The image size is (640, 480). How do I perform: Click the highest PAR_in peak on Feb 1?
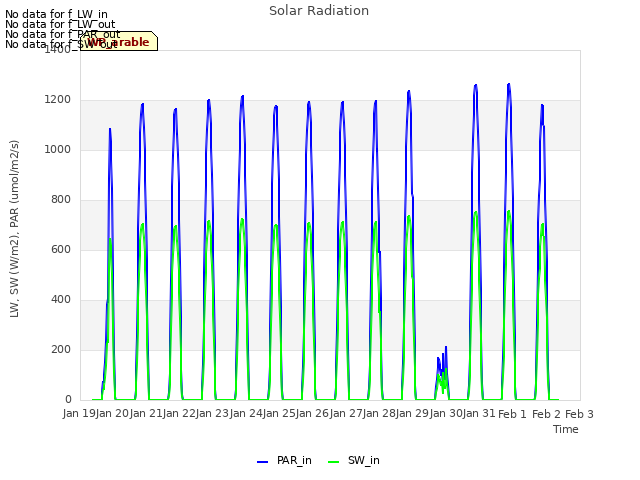[509, 84]
